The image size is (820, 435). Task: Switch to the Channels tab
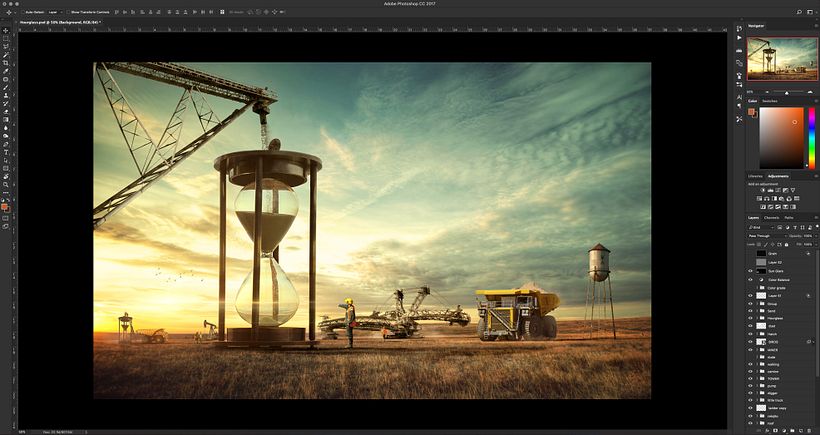(x=771, y=217)
